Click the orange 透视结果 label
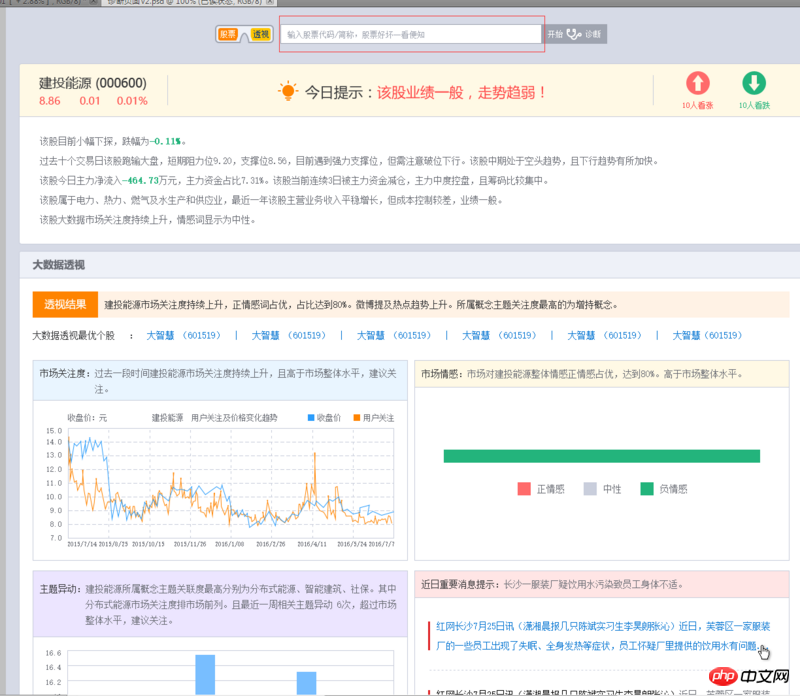 pos(65,305)
